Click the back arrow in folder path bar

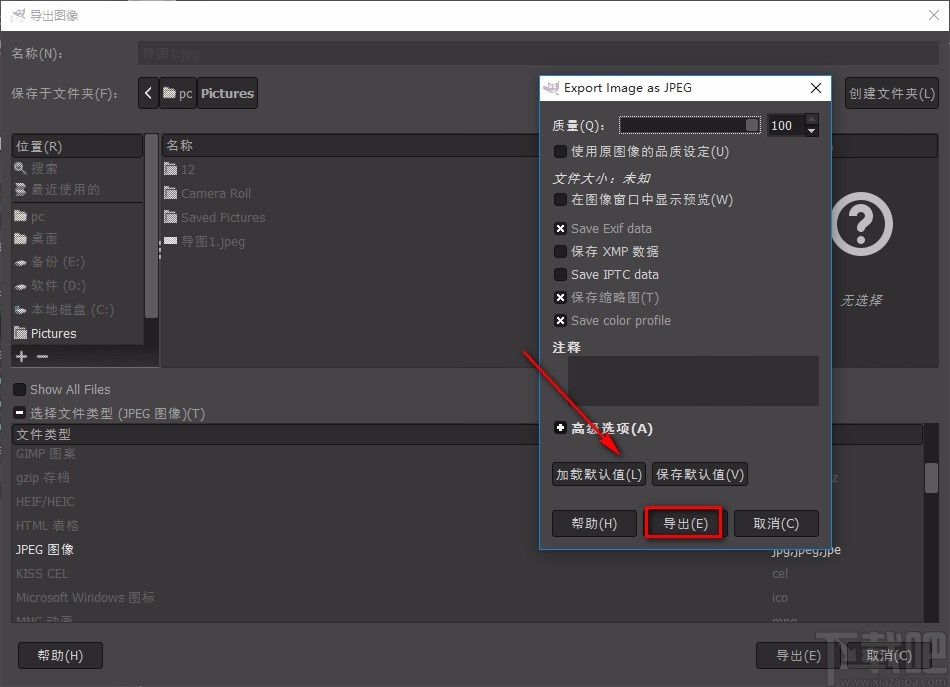coord(148,93)
